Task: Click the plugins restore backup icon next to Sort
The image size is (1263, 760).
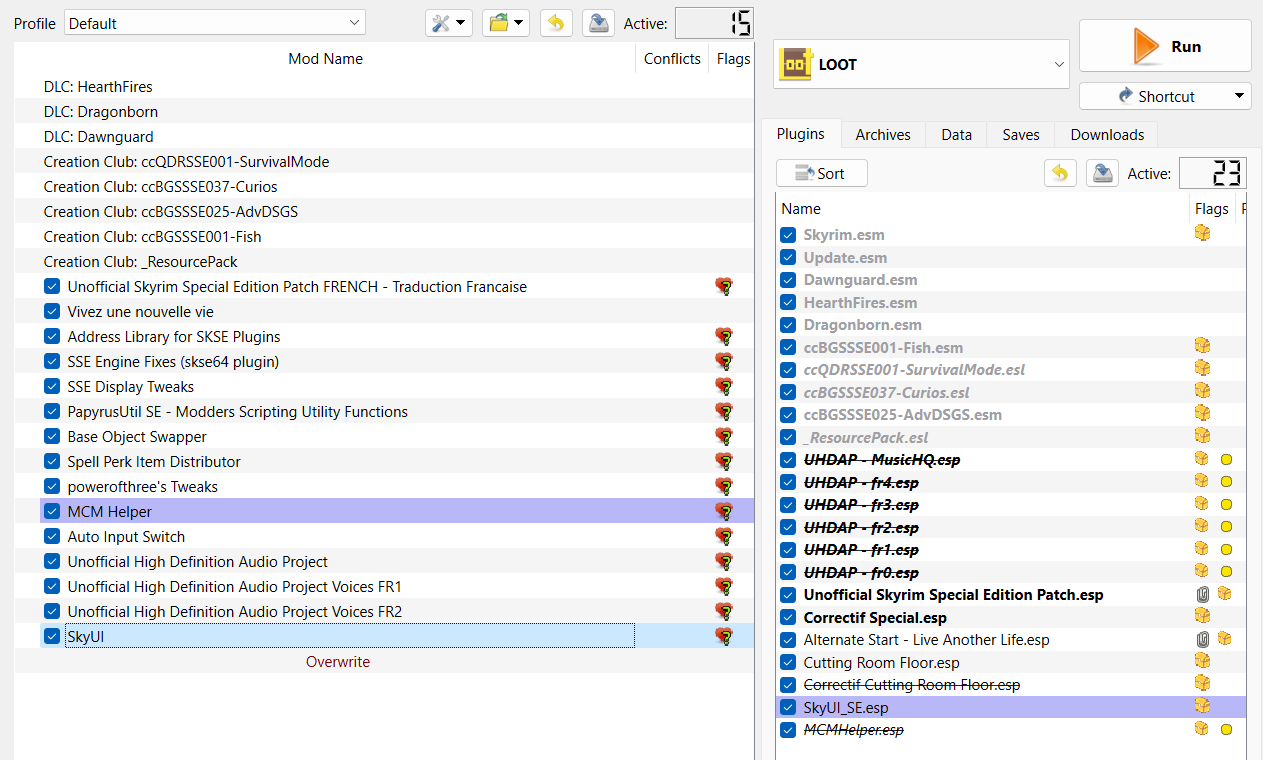Action: point(1060,173)
